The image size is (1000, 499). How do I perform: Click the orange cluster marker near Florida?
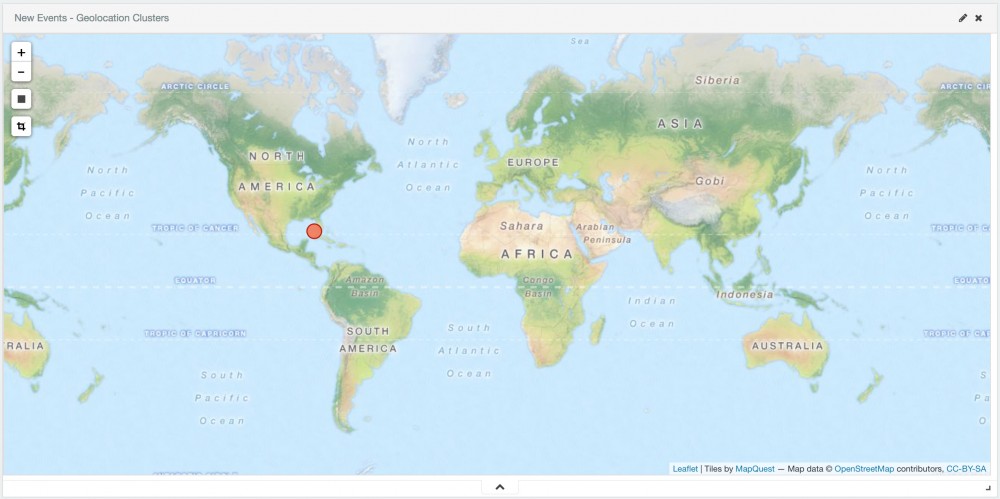coord(314,231)
